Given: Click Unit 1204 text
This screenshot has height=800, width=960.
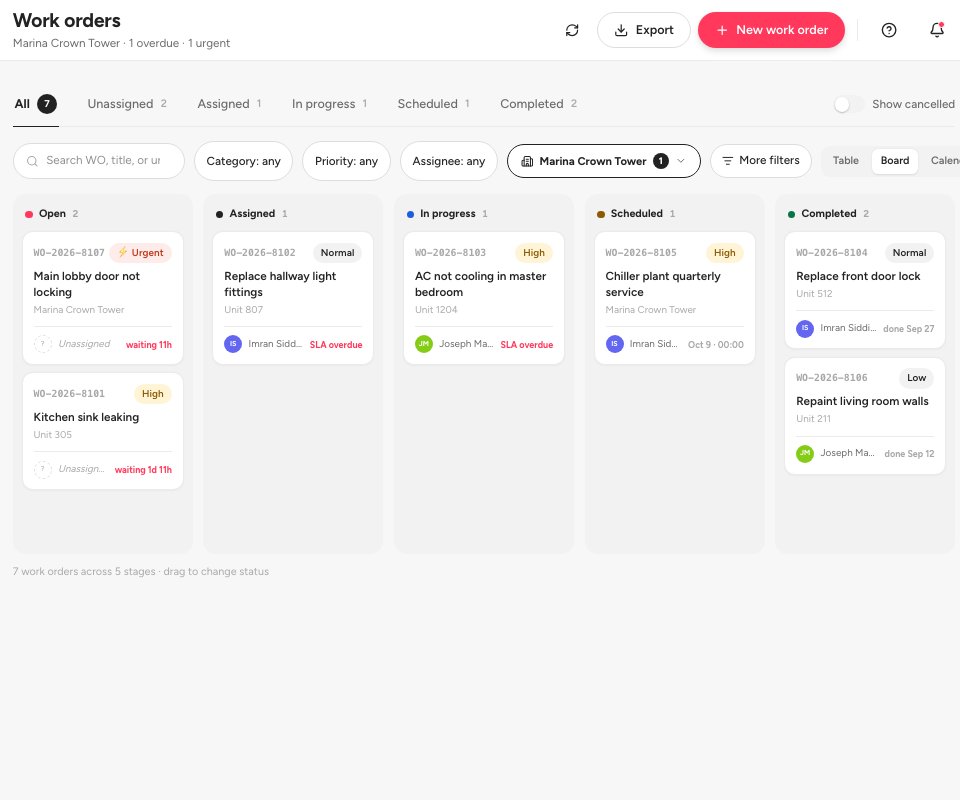Looking at the screenshot, I should click(x=436, y=310).
